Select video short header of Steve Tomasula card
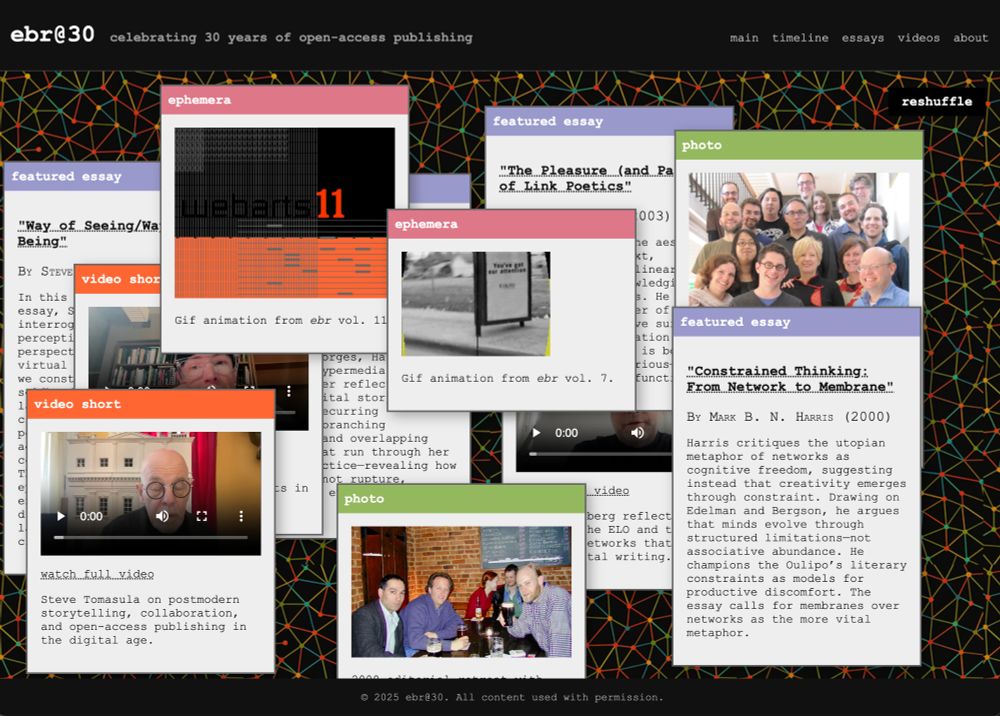Screen dimensions: 1000x716 coord(151,404)
